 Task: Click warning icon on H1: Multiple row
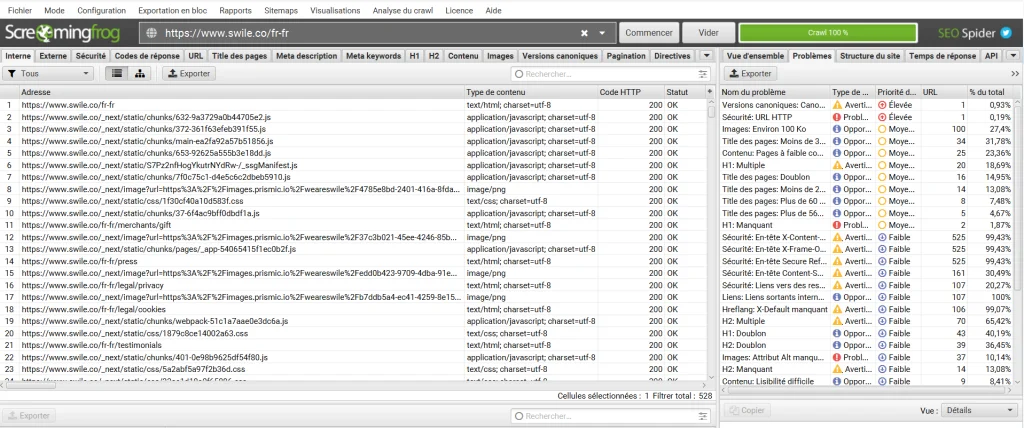coord(837,165)
